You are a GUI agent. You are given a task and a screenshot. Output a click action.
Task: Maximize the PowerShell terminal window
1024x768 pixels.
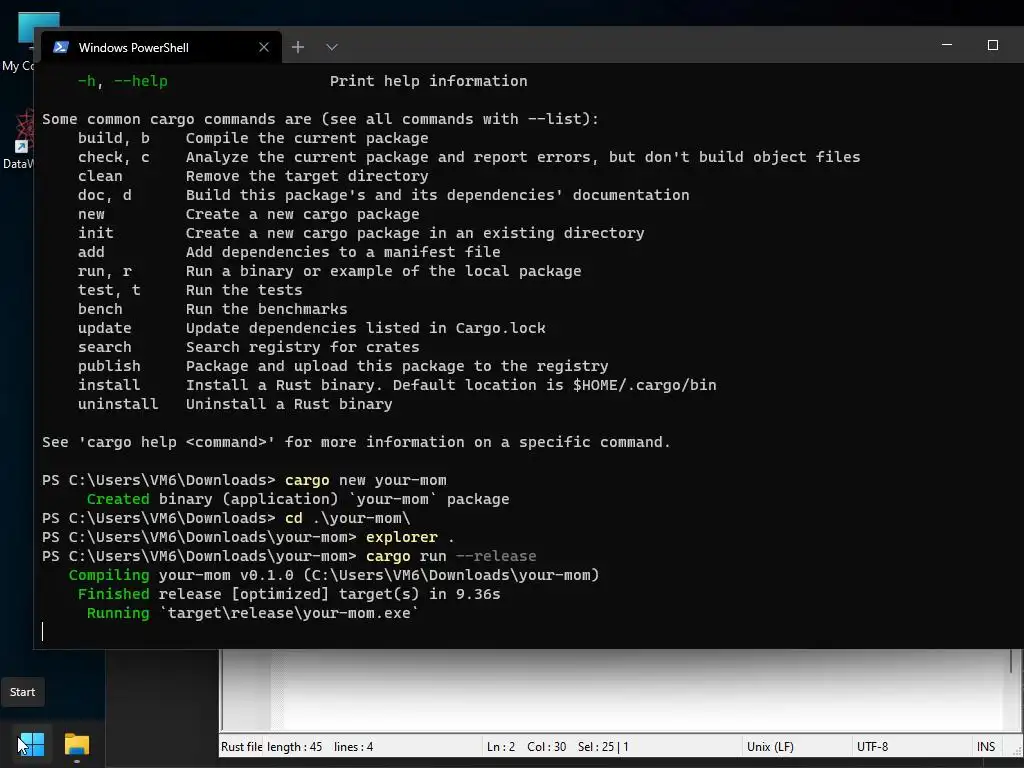(993, 45)
